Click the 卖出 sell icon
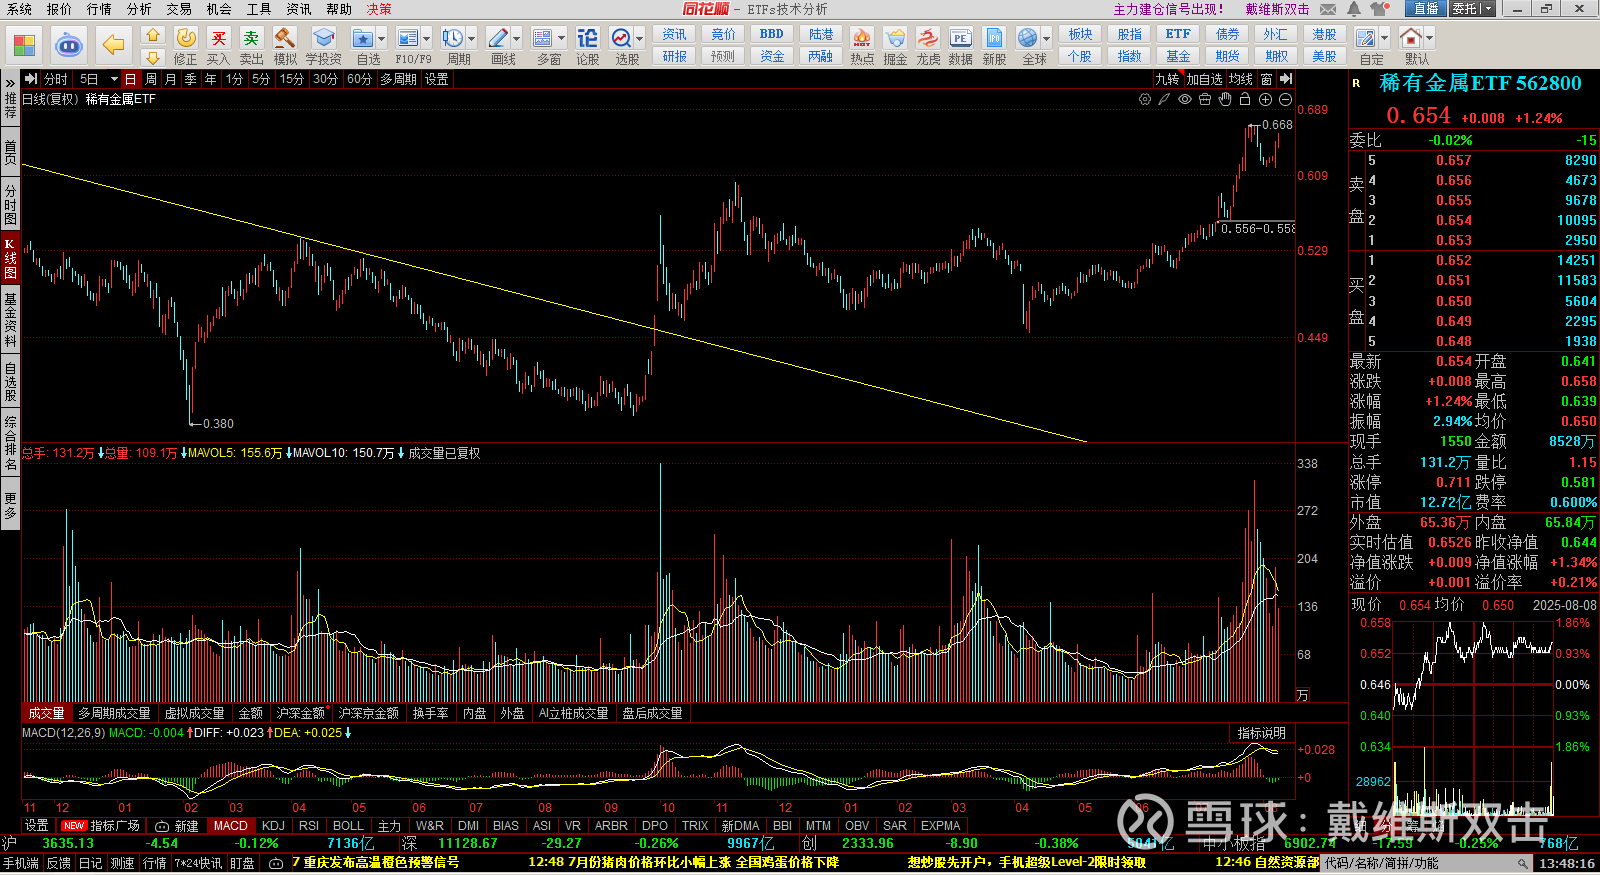The width and height of the screenshot is (1600, 875). [x=251, y=45]
